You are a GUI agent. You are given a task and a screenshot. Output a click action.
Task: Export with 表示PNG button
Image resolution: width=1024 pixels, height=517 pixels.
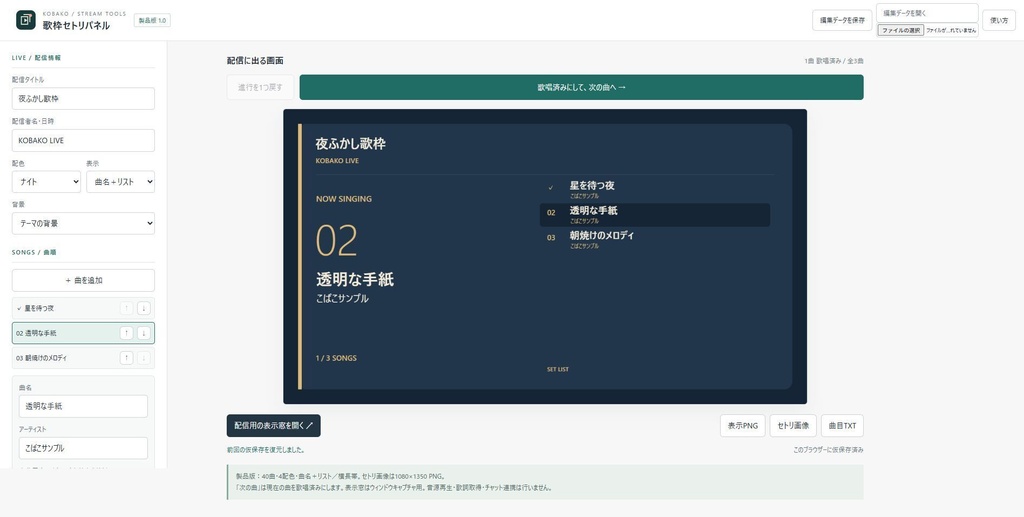(743, 426)
